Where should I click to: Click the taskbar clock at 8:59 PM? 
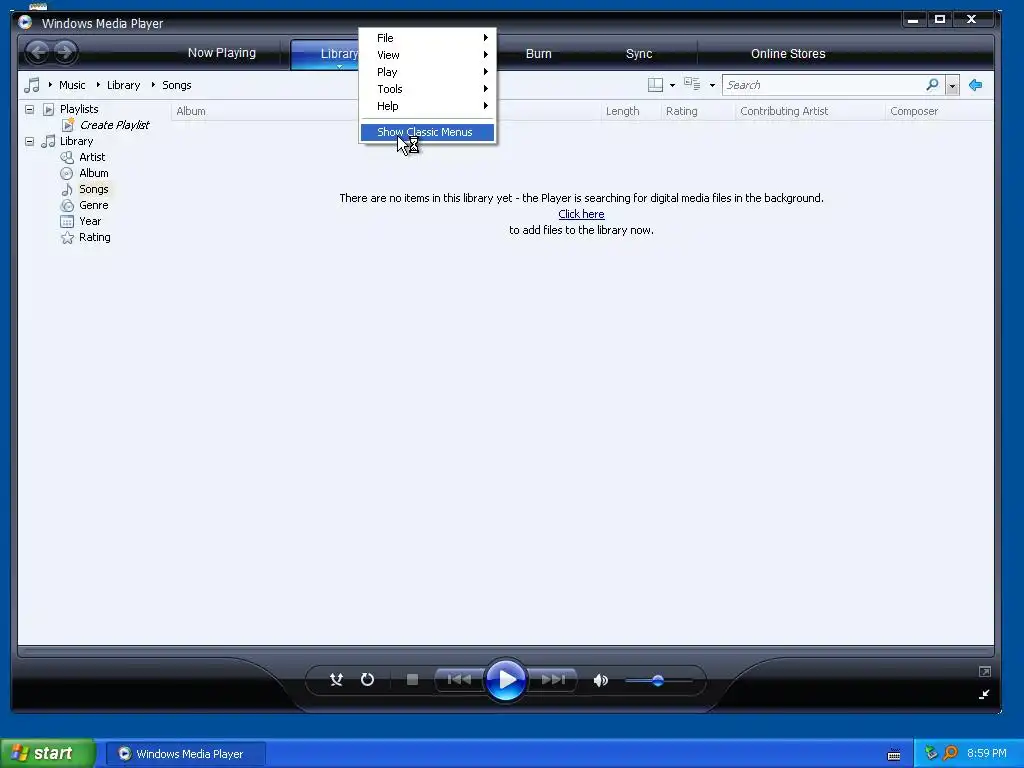pos(987,753)
